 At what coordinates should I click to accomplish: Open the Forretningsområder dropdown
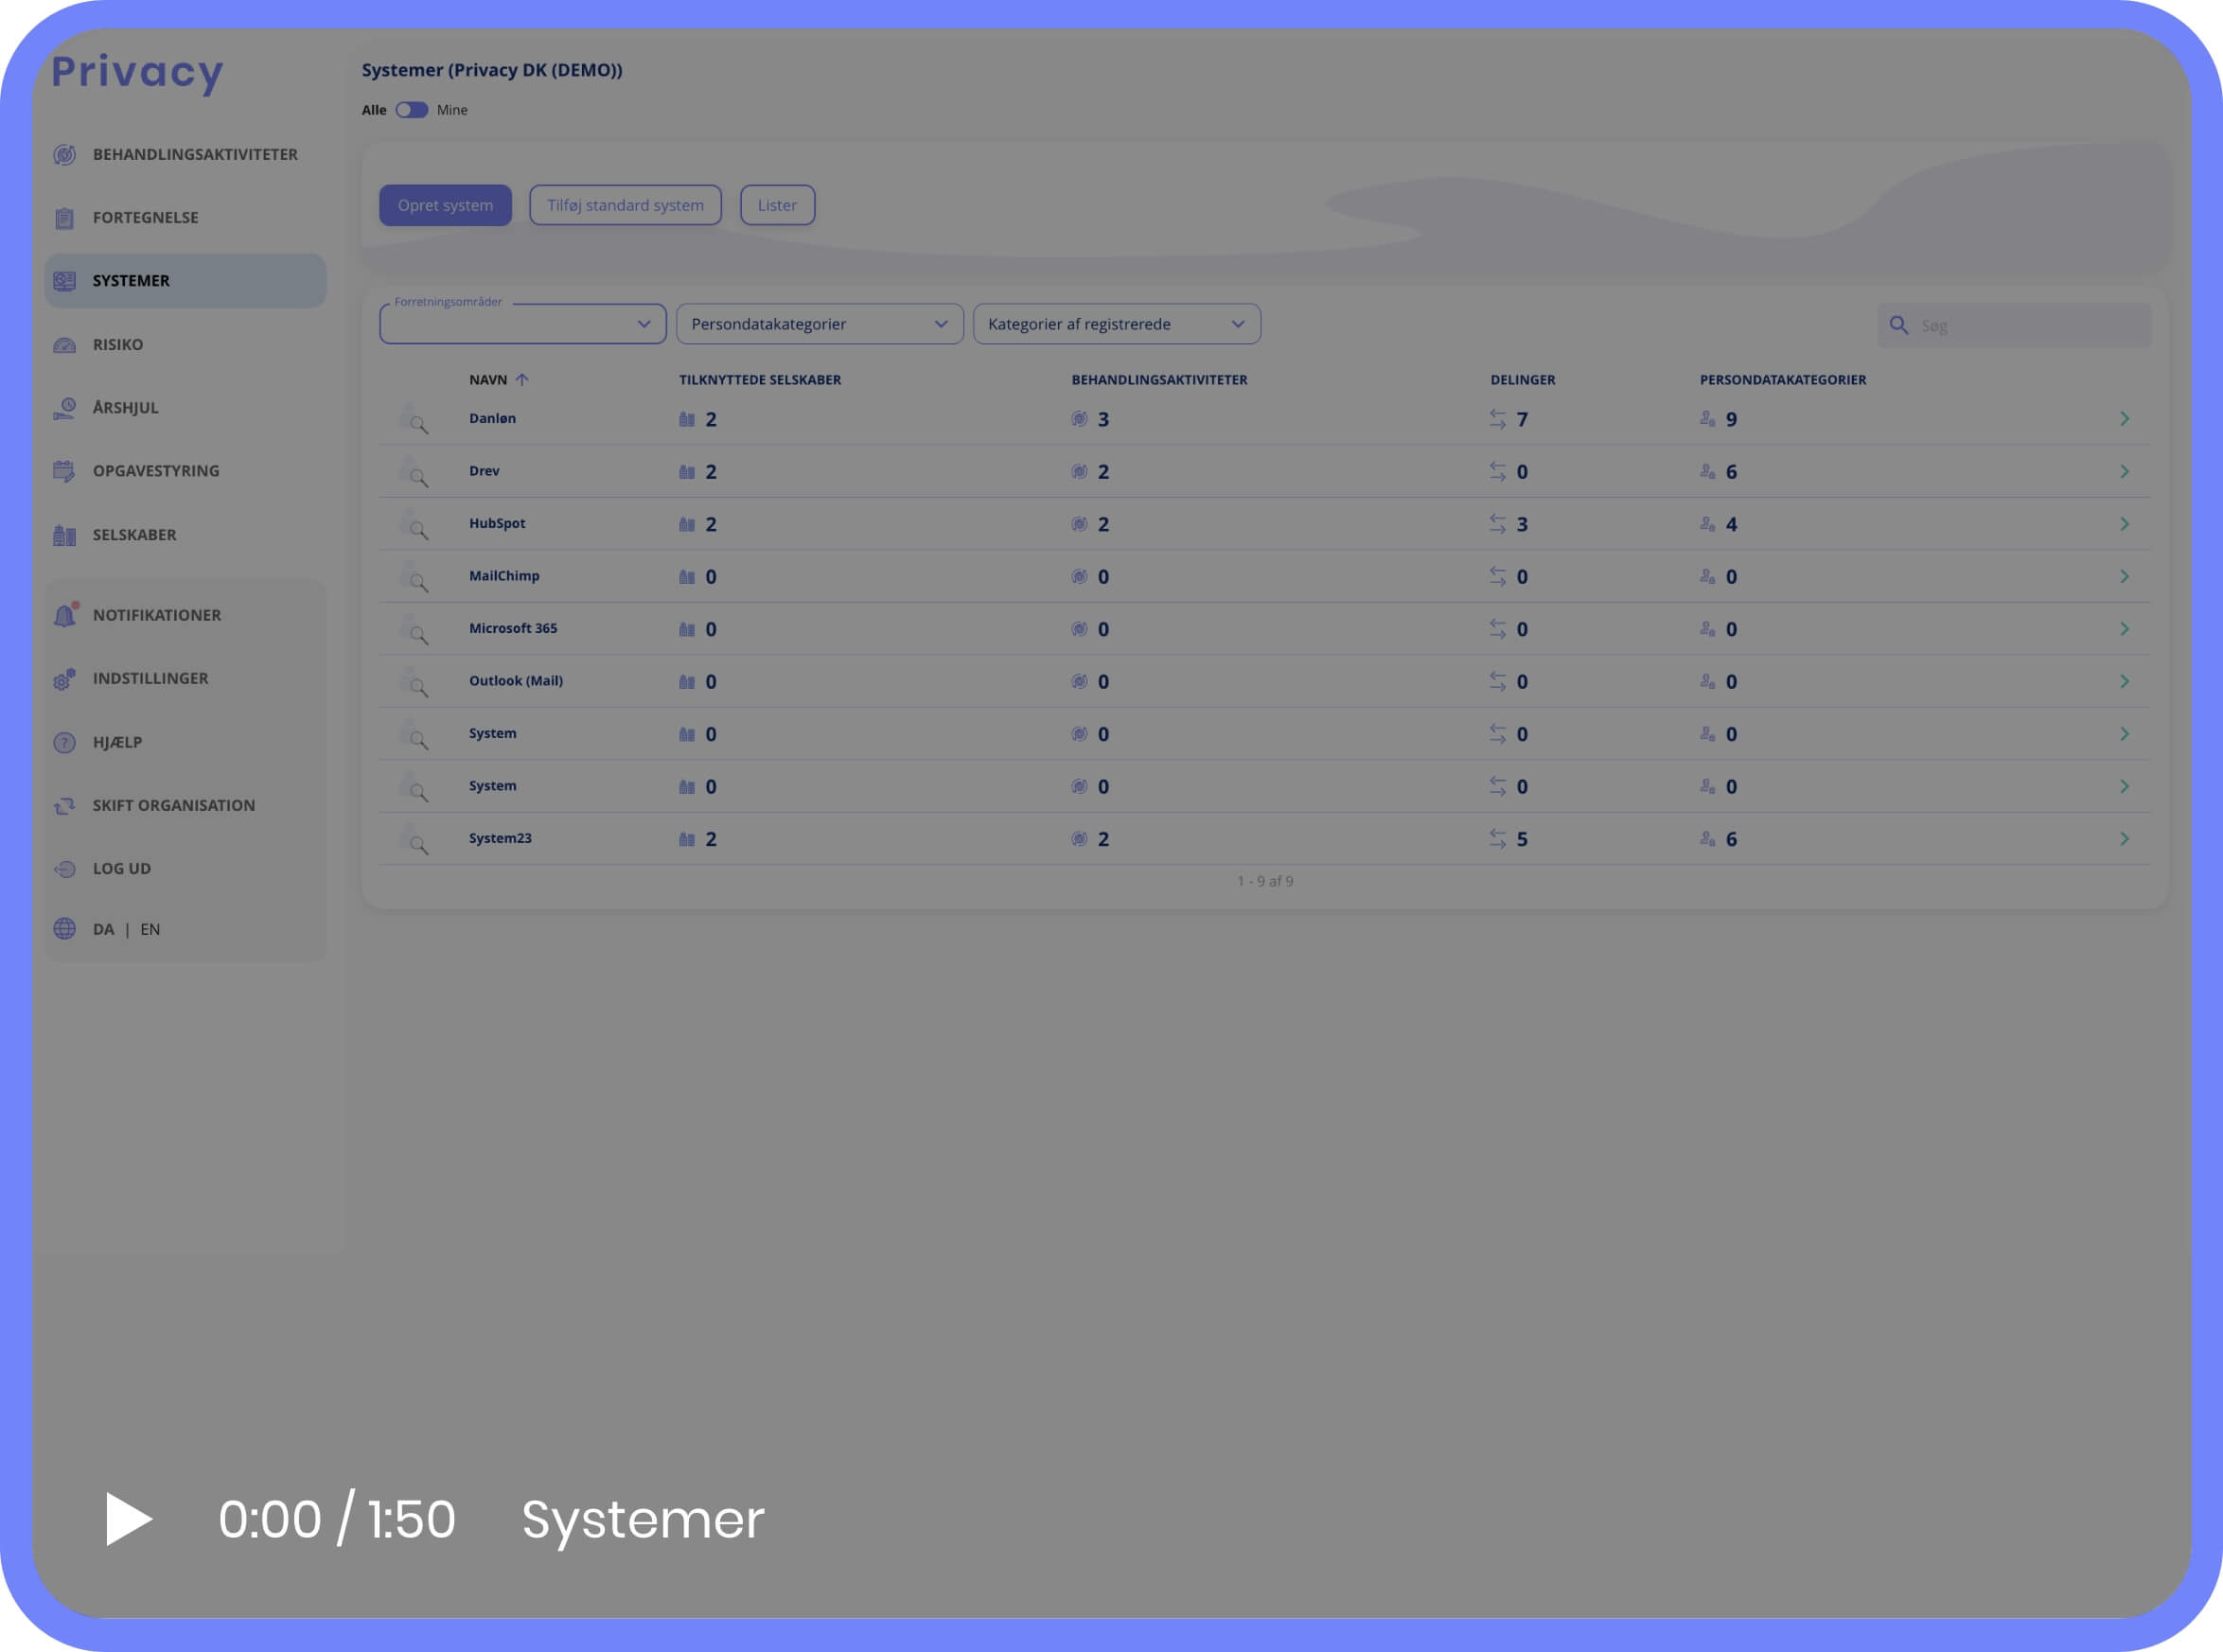[523, 324]
